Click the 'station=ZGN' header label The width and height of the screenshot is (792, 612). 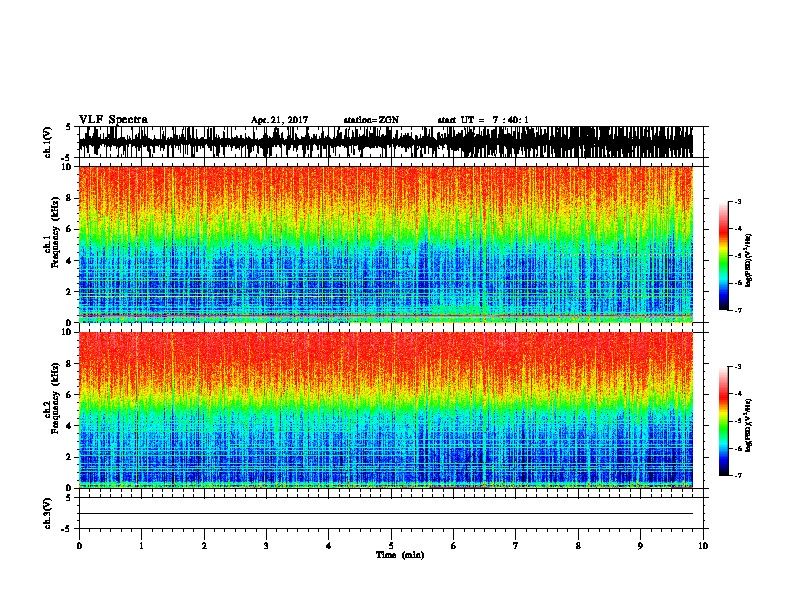coord(371,120)
